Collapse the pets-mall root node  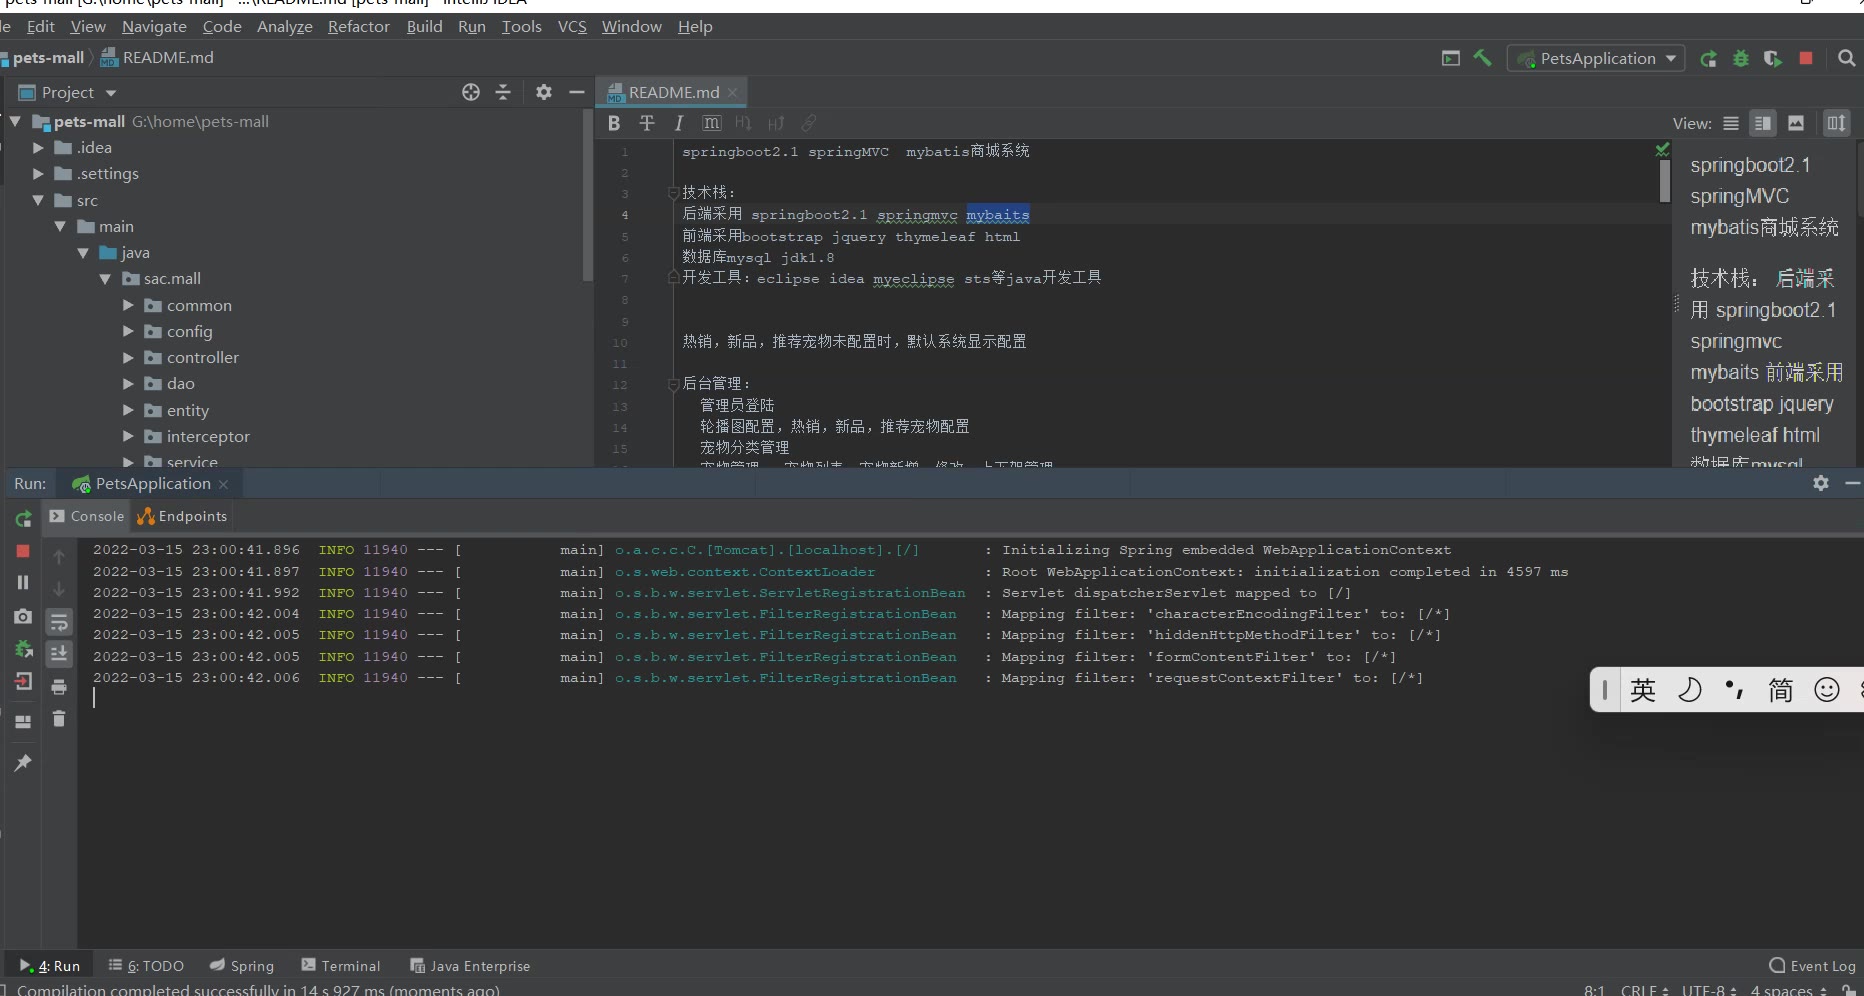[x=15, y=121]
